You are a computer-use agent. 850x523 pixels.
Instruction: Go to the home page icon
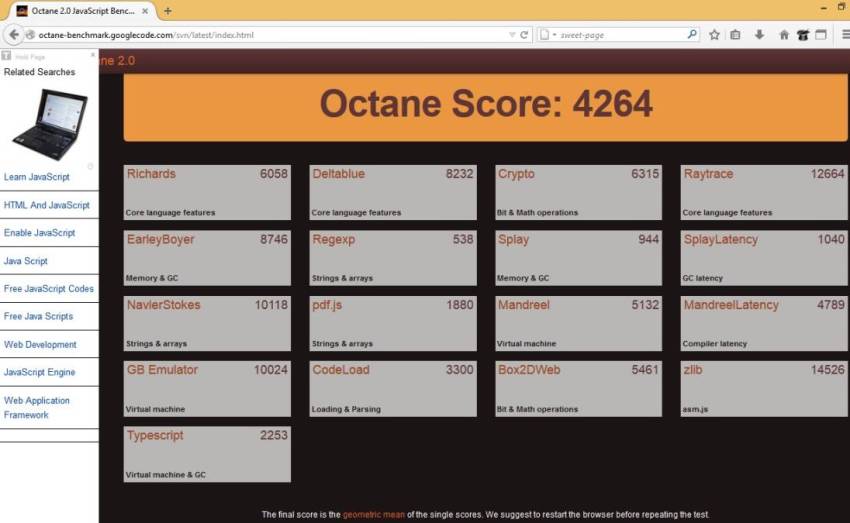pyautogui.click(x=784, y=35)
